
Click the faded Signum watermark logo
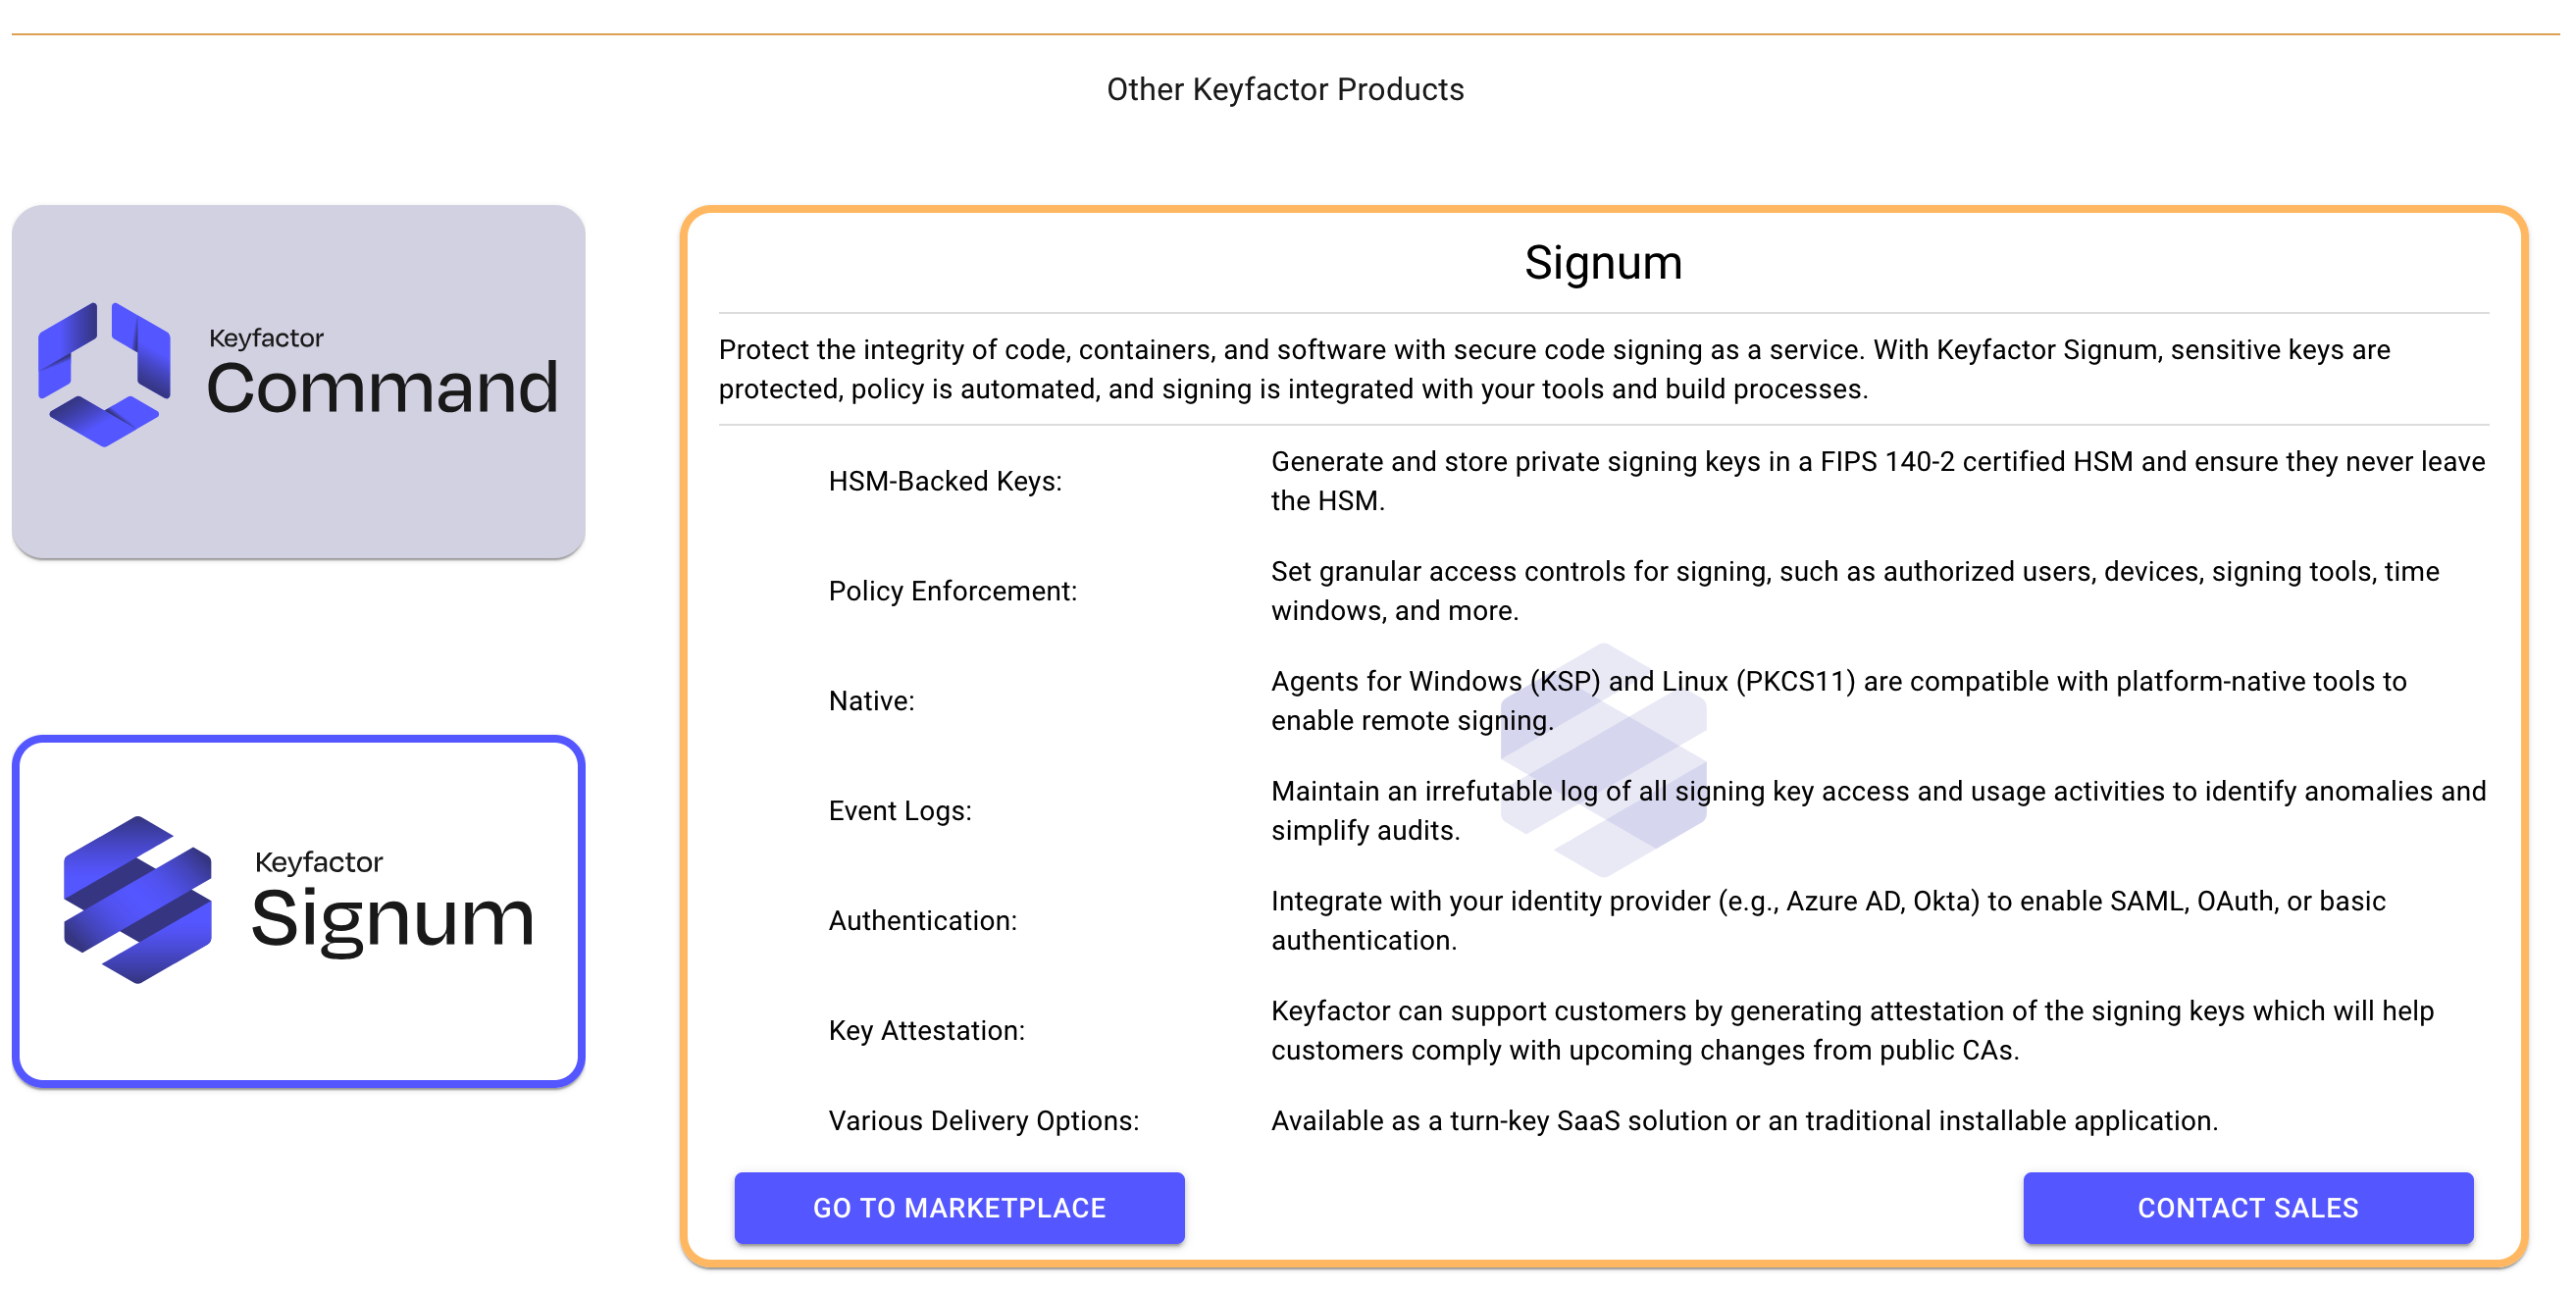1603,760
